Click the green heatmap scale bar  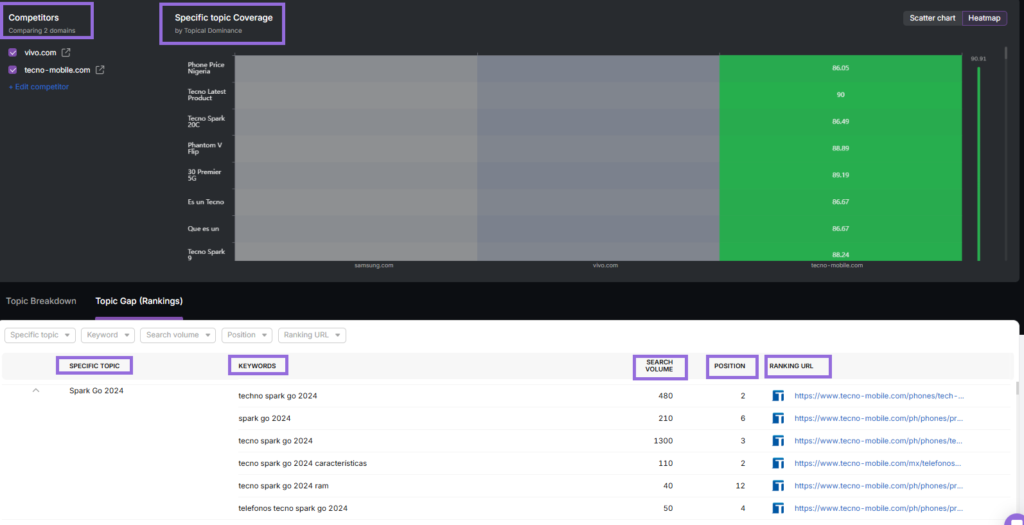978,163
